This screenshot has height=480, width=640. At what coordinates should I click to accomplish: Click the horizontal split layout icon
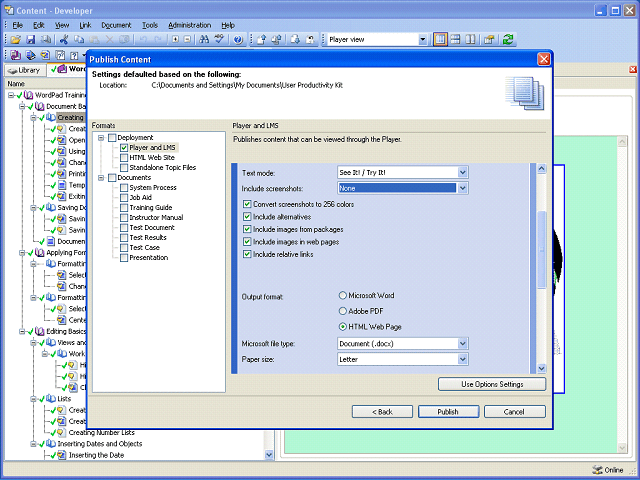tap(455, 40)
